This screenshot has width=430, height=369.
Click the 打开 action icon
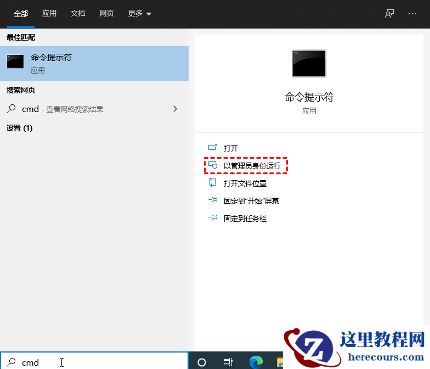[212, 147]
